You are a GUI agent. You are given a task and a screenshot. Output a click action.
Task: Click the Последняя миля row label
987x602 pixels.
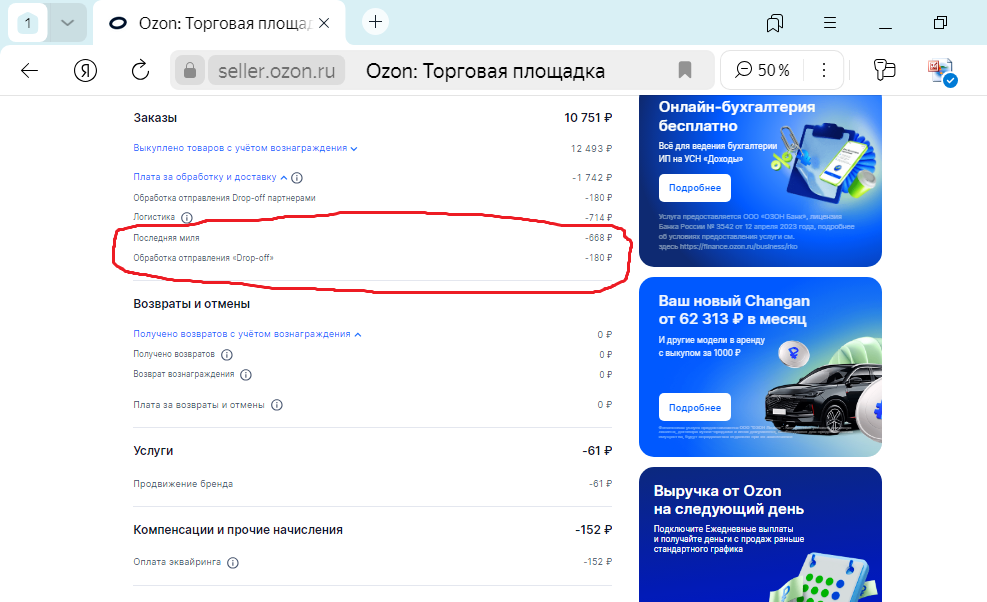tap(166, 237)
